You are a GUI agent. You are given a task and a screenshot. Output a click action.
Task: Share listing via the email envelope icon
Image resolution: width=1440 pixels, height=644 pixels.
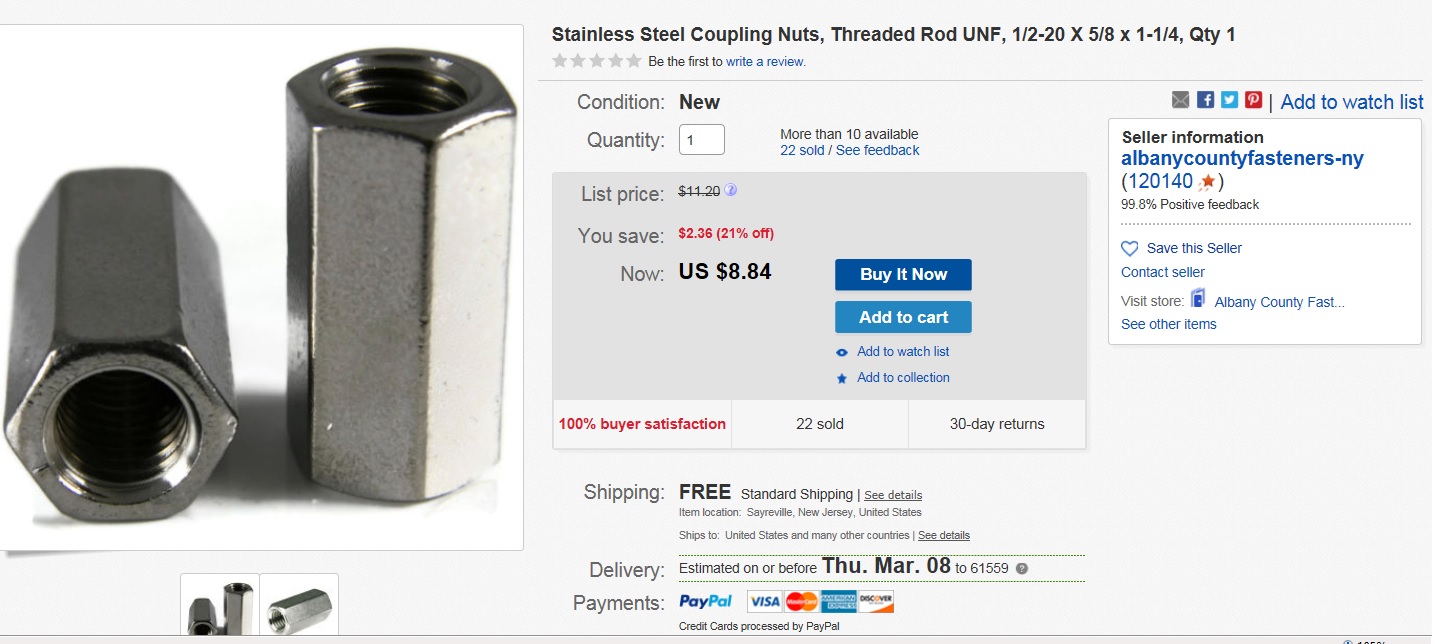pyautogui.click(x=1181, y=100)
